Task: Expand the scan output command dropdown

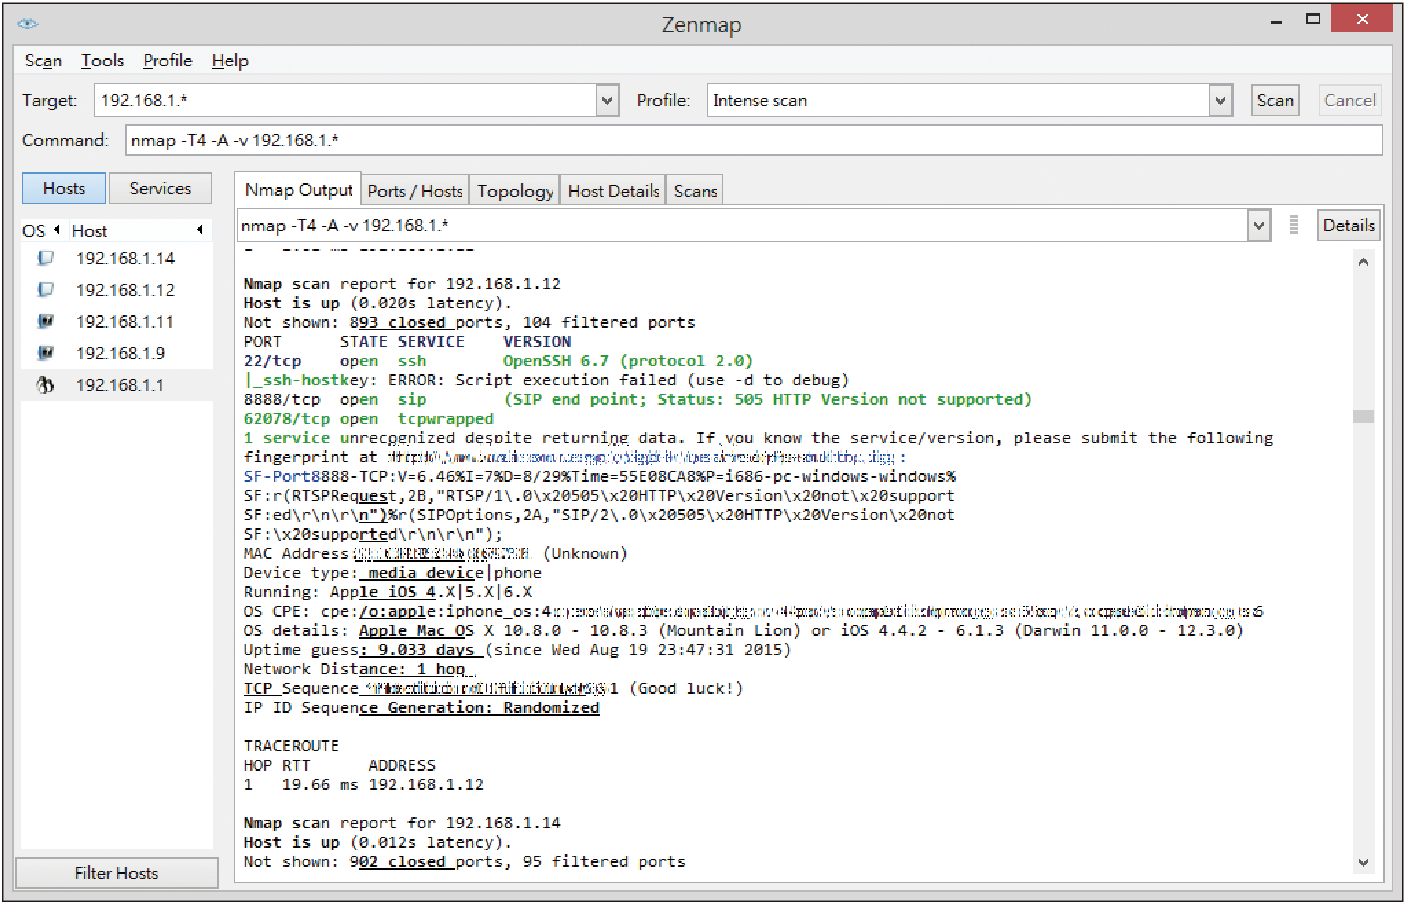Action: coord(1259,225)
